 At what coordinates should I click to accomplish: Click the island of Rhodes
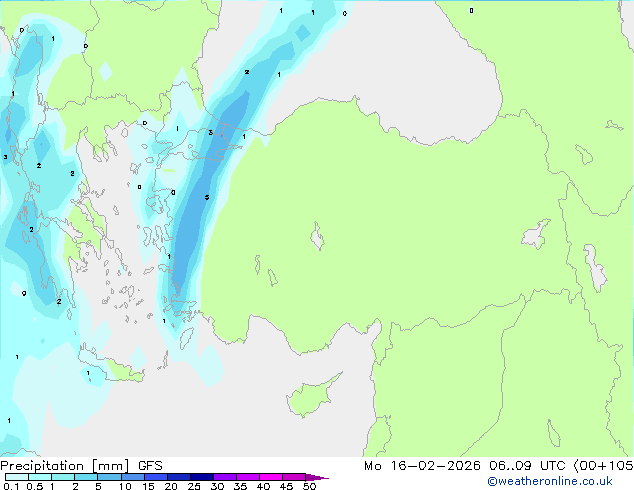tap(187, 338)
